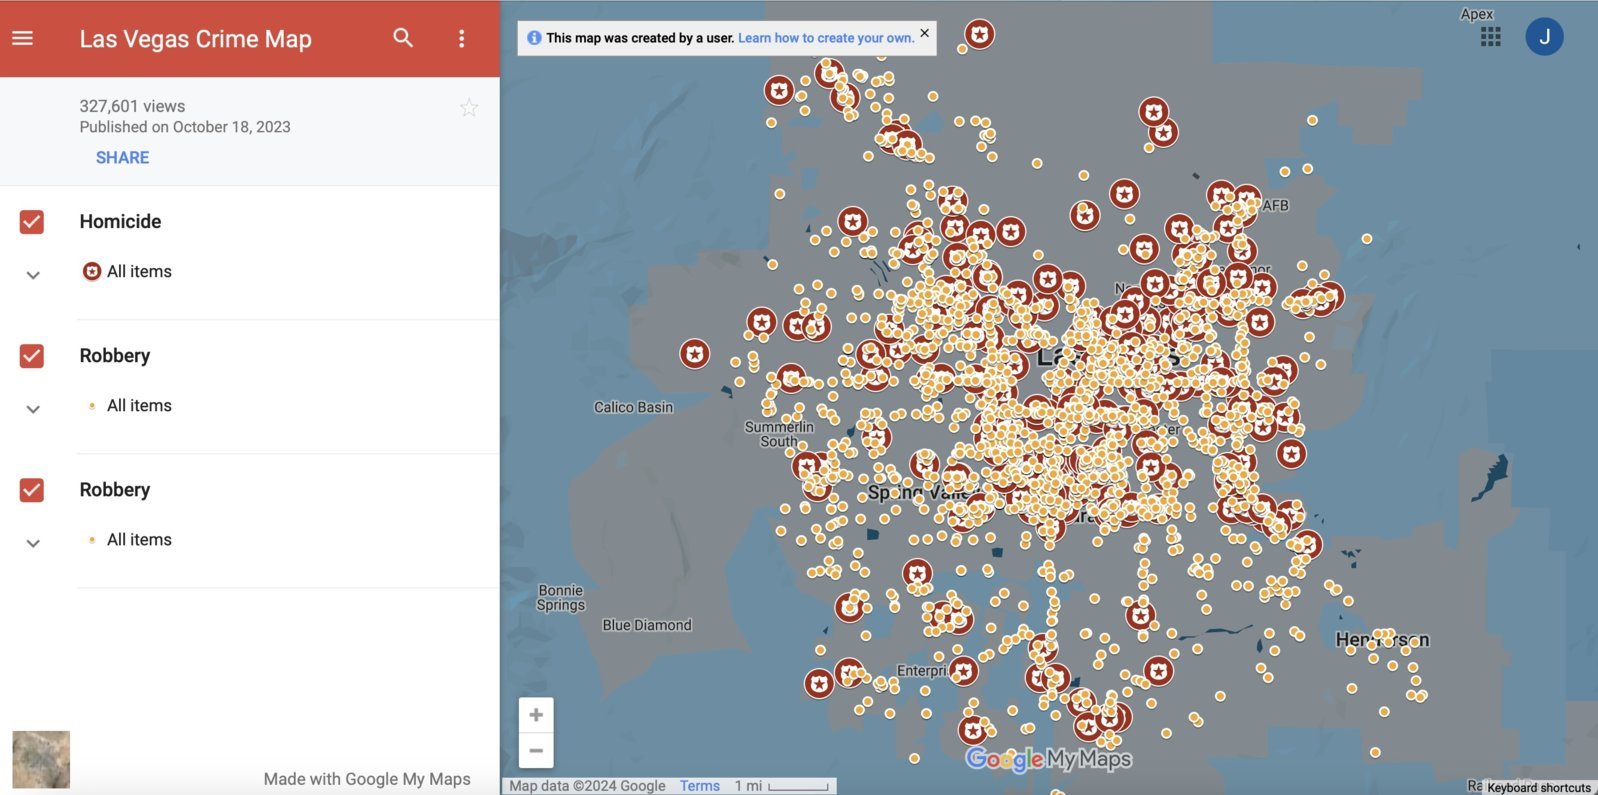Click the Calico Basin map label
1598x795 pixels.
tap(633, 407)
